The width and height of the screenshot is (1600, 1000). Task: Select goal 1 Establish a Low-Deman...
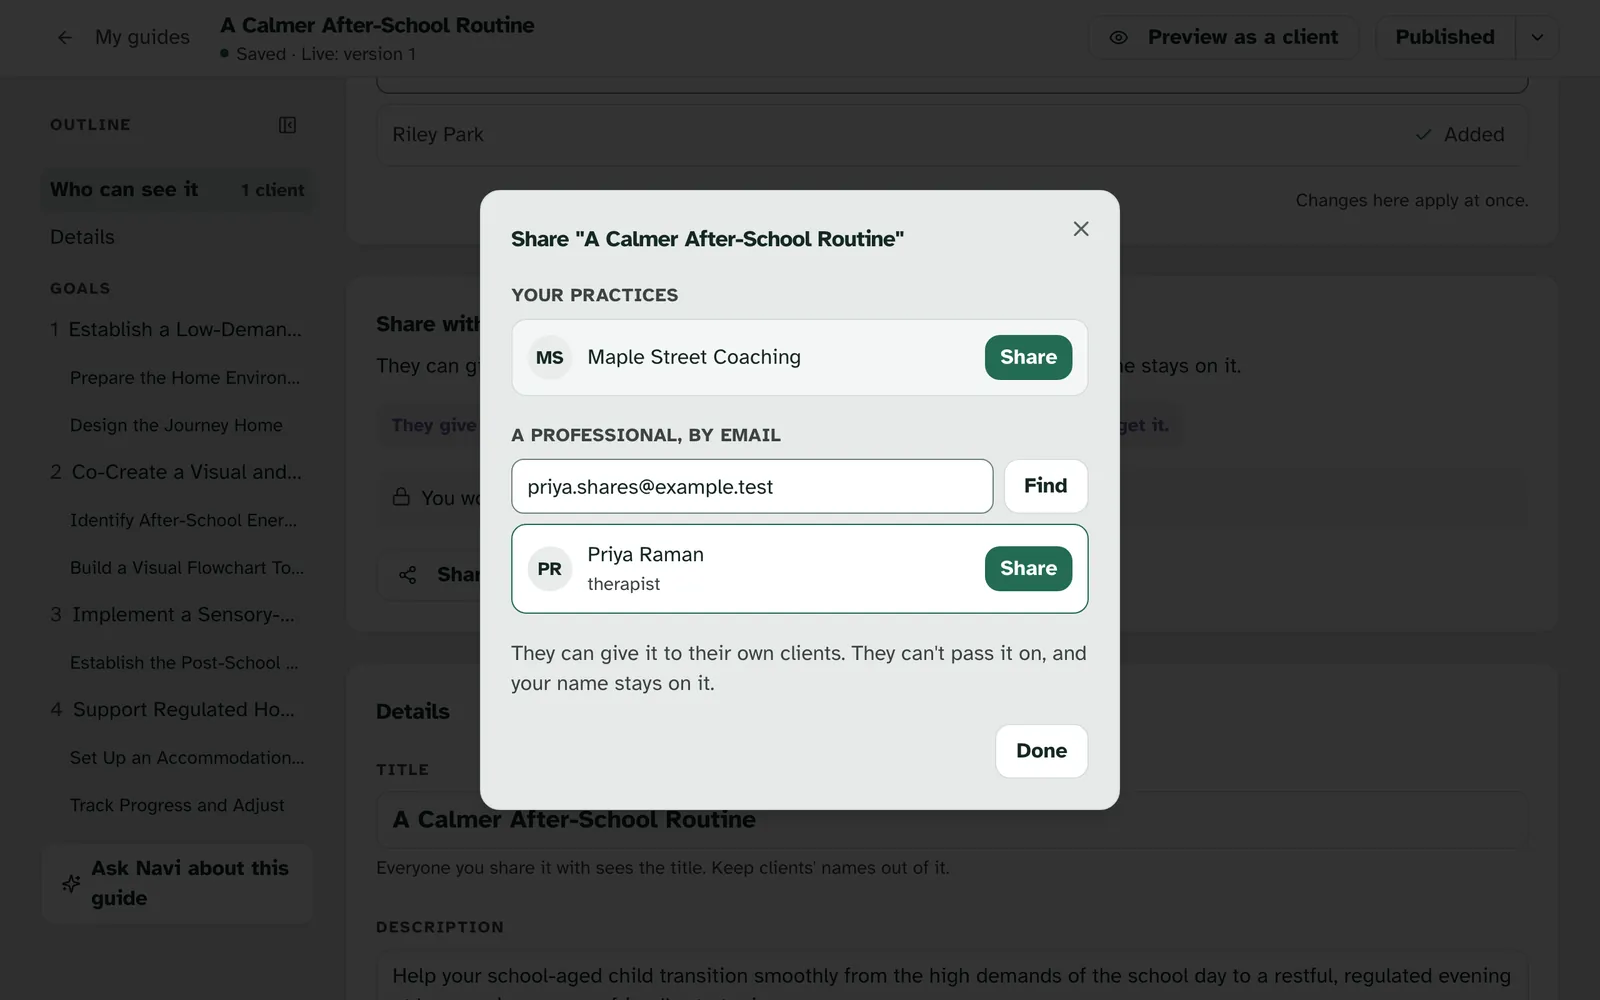(x=176, y=329)
